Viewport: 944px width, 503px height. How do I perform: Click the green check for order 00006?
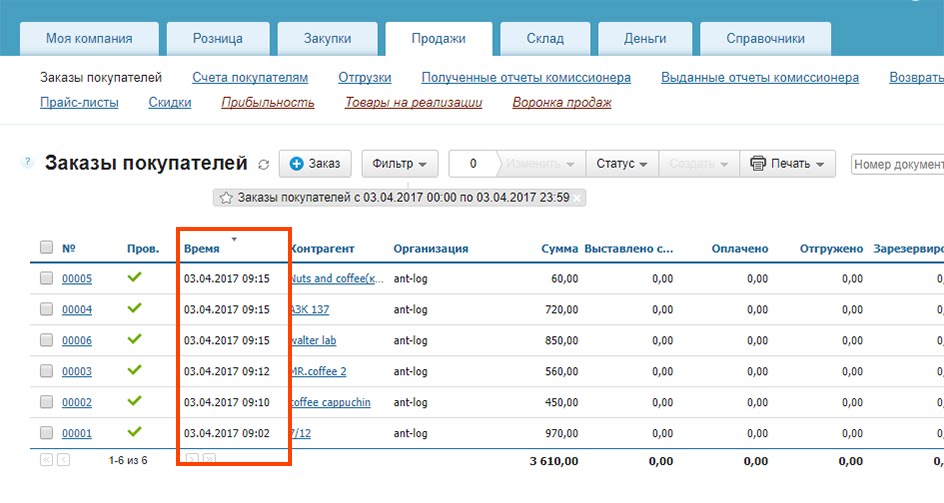point(134,339)
